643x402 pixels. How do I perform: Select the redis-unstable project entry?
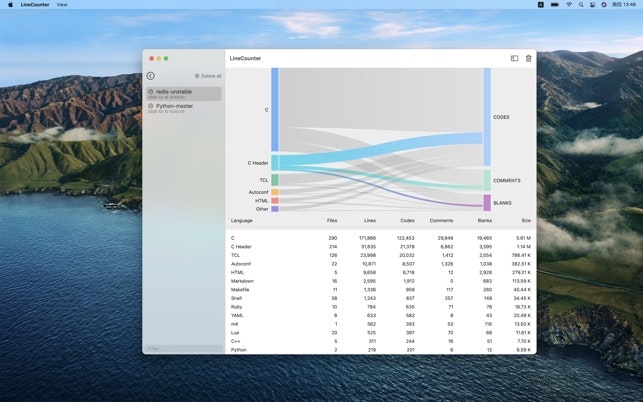[x=184, y=94]
